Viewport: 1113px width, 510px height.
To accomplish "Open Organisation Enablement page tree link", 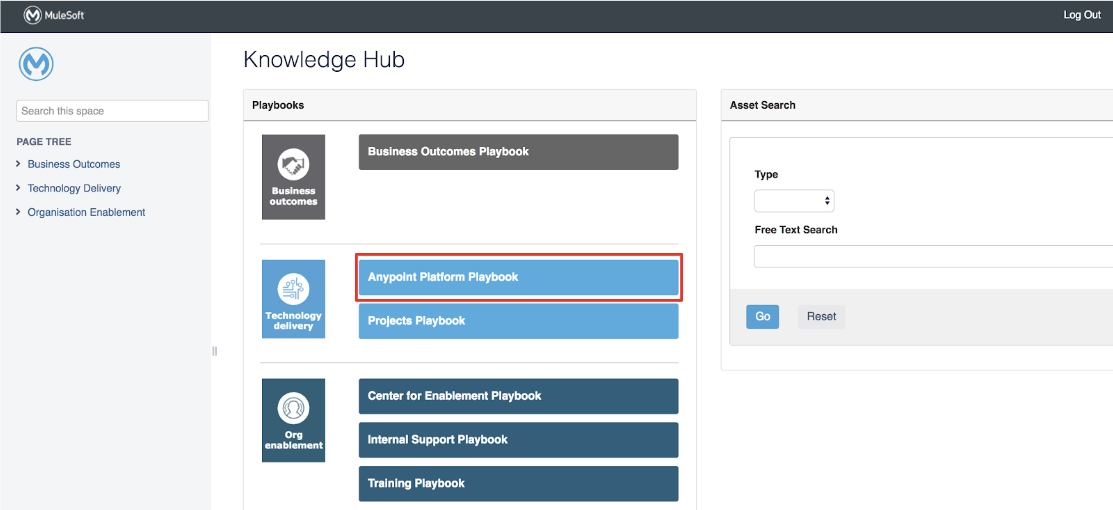I will click(86, 212).
